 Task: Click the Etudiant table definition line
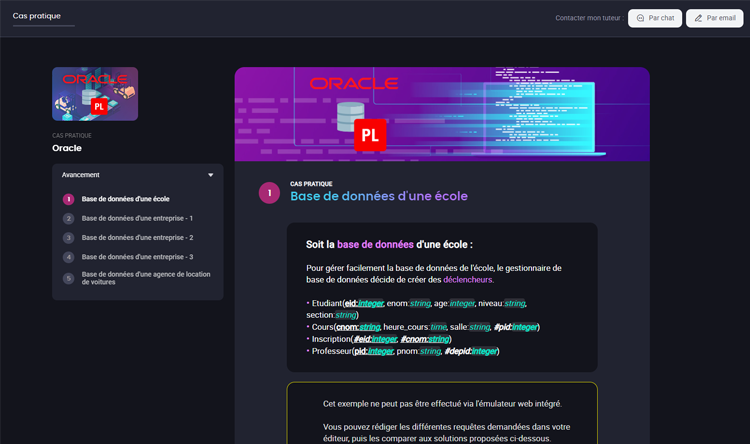pyautogui.click(x=416, y=309)
